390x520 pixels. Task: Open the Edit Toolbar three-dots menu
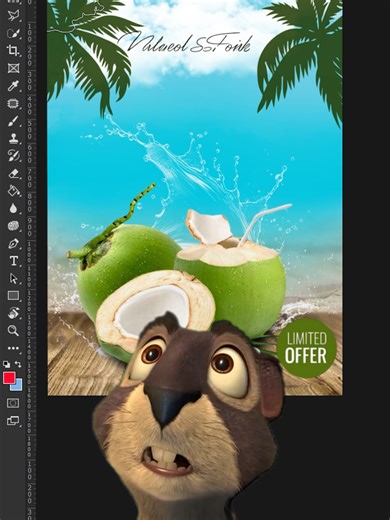click(x=13, y=348)
